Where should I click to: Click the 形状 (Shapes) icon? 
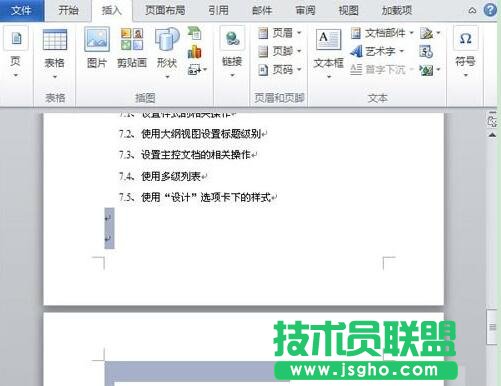point(167,40)
